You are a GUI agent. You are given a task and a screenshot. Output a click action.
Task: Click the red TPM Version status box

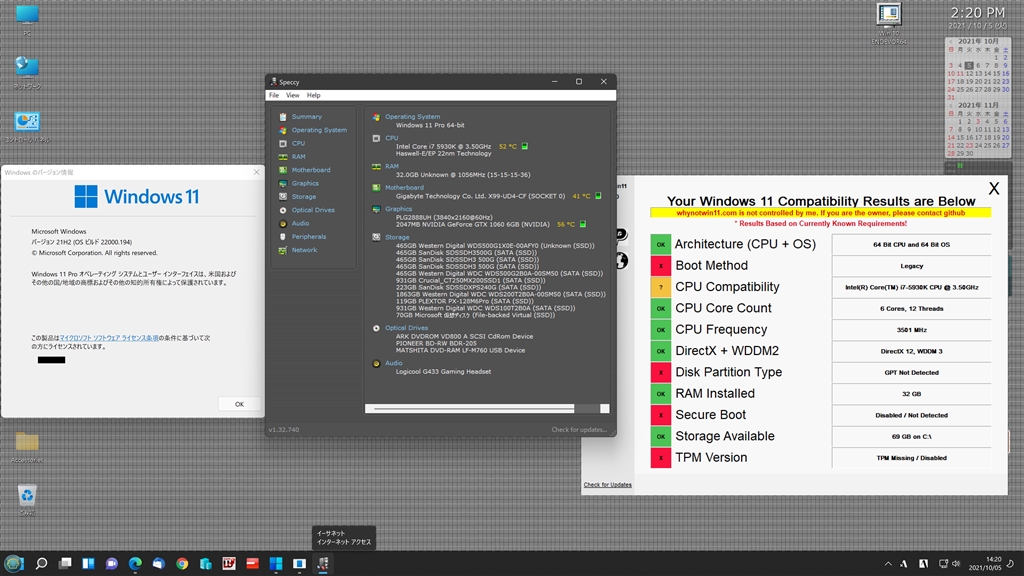(x=660, y=457)
